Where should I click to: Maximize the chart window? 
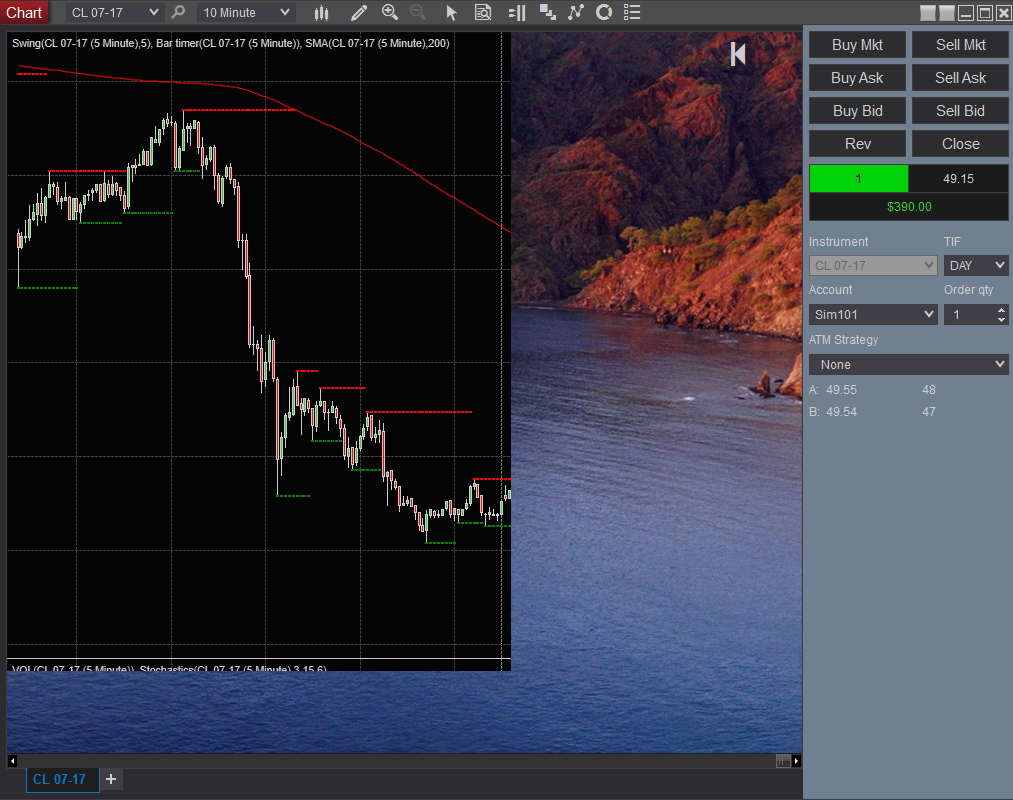coord(985,13)
